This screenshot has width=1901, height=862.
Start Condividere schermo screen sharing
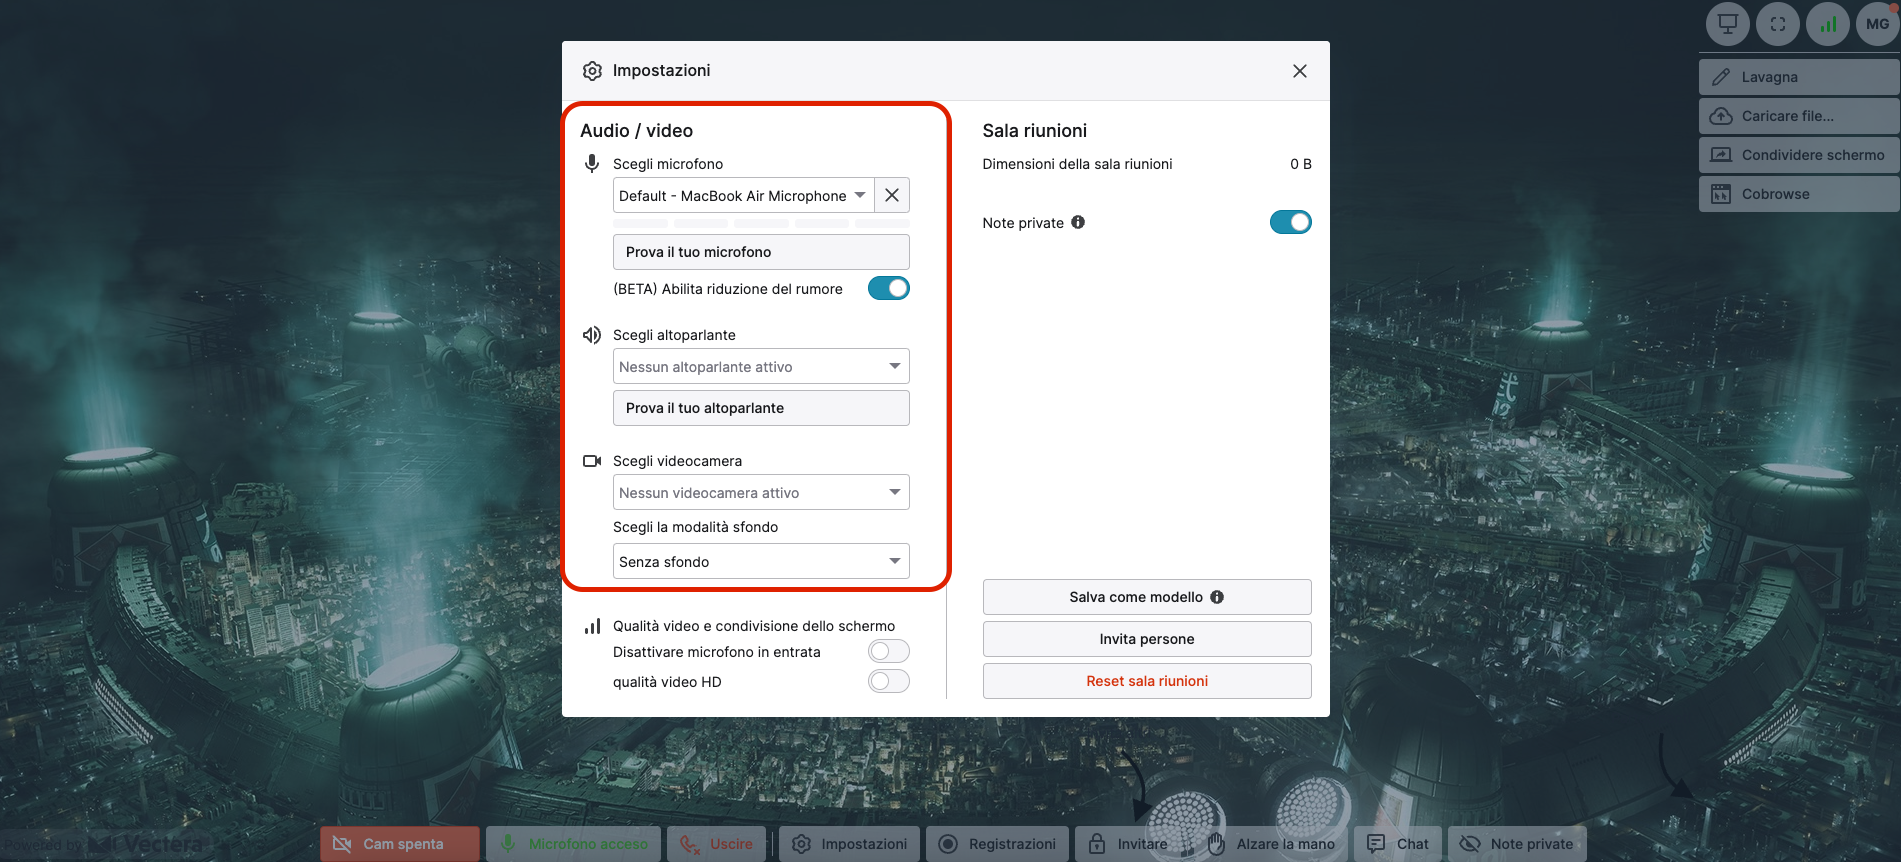pyautogui.click(x=1799, y=155)
